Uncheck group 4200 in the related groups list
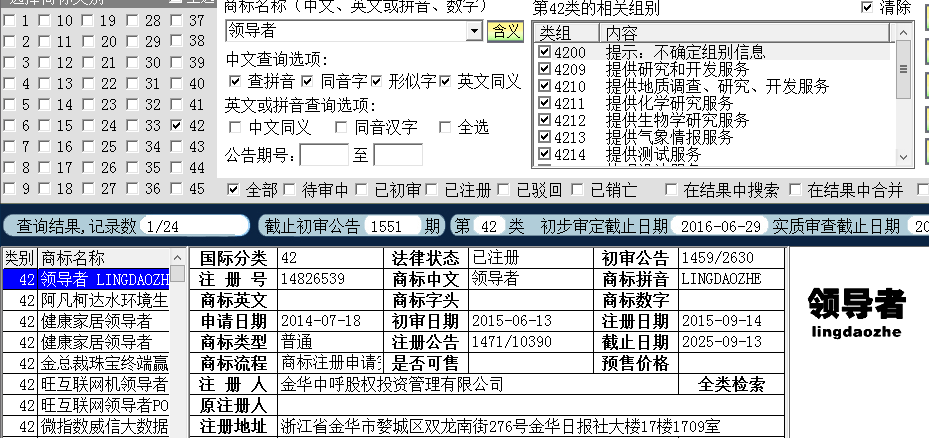Screen dimensions: 929x438 click(x=544, y=52)
